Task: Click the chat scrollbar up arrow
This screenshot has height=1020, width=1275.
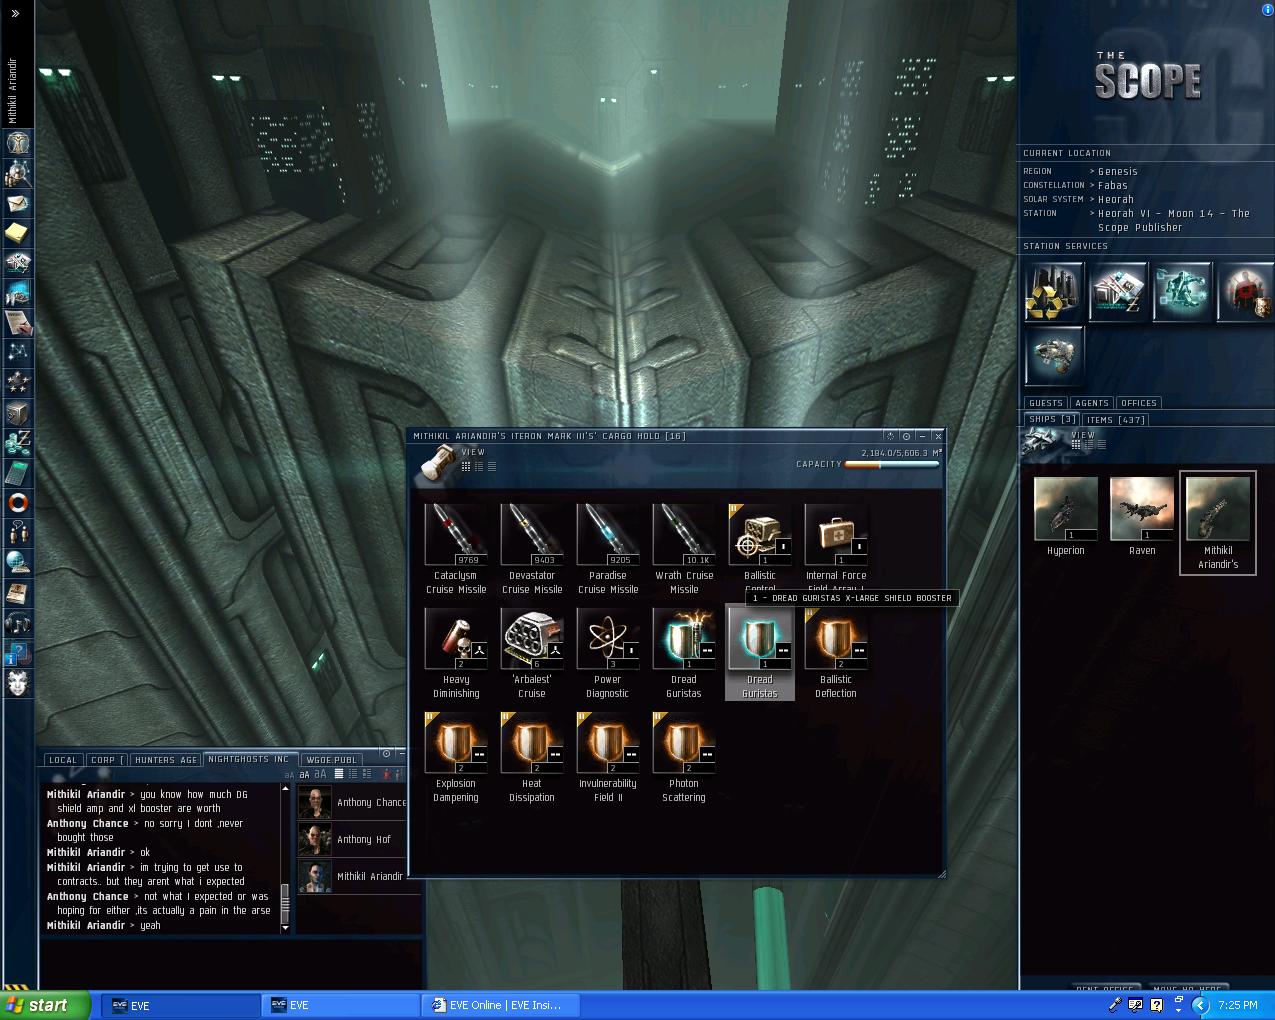Action: [x=285, y=789]
